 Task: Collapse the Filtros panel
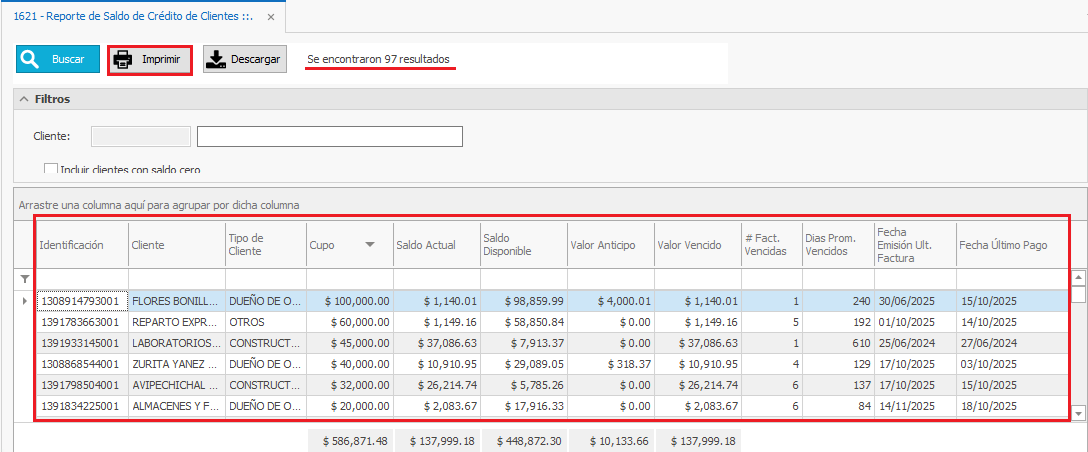tap(23, 100)
